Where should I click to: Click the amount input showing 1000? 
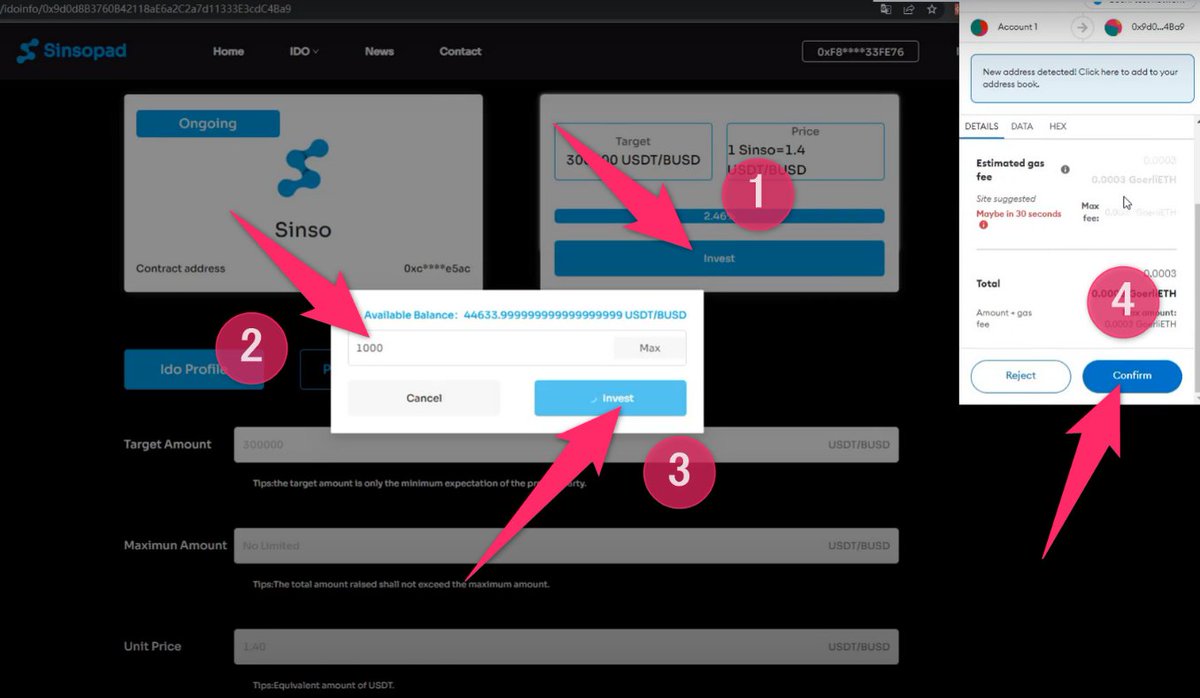[480, 348]
